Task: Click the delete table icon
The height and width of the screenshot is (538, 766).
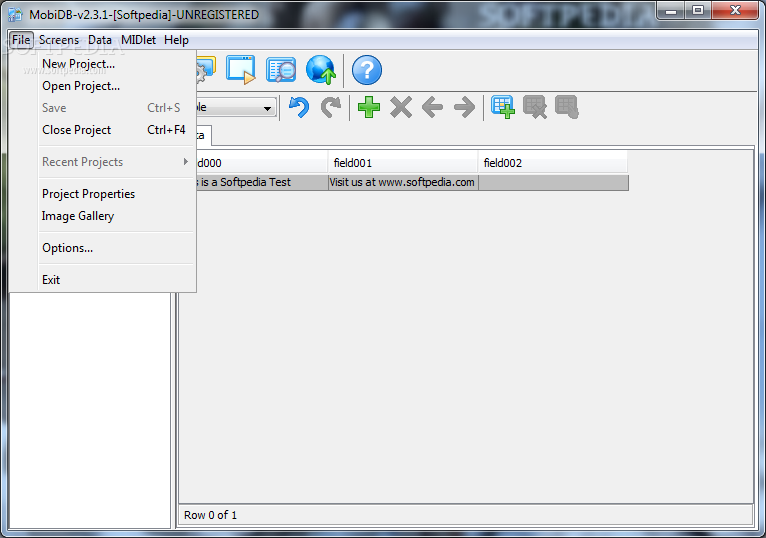Action: [535, 107]
